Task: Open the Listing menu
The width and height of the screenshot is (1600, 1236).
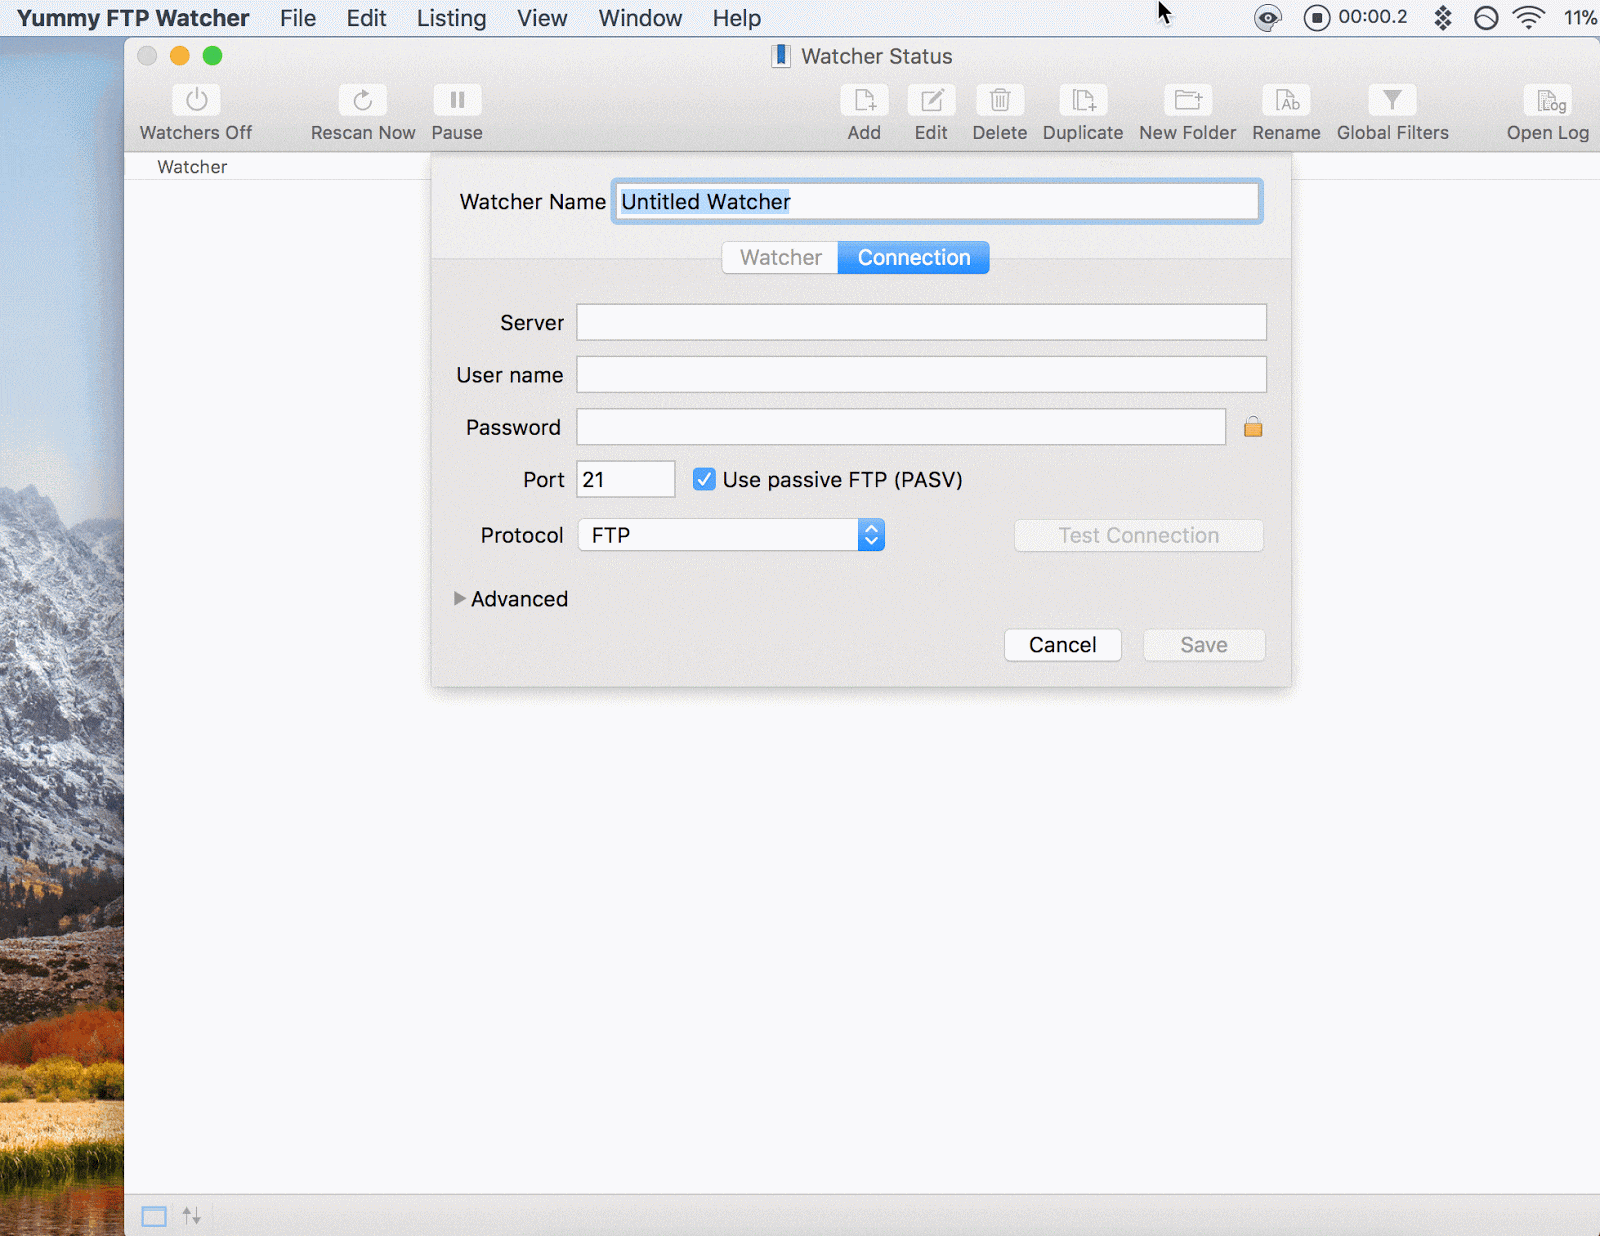Action: pyautogui.click(x=451, y=18)
